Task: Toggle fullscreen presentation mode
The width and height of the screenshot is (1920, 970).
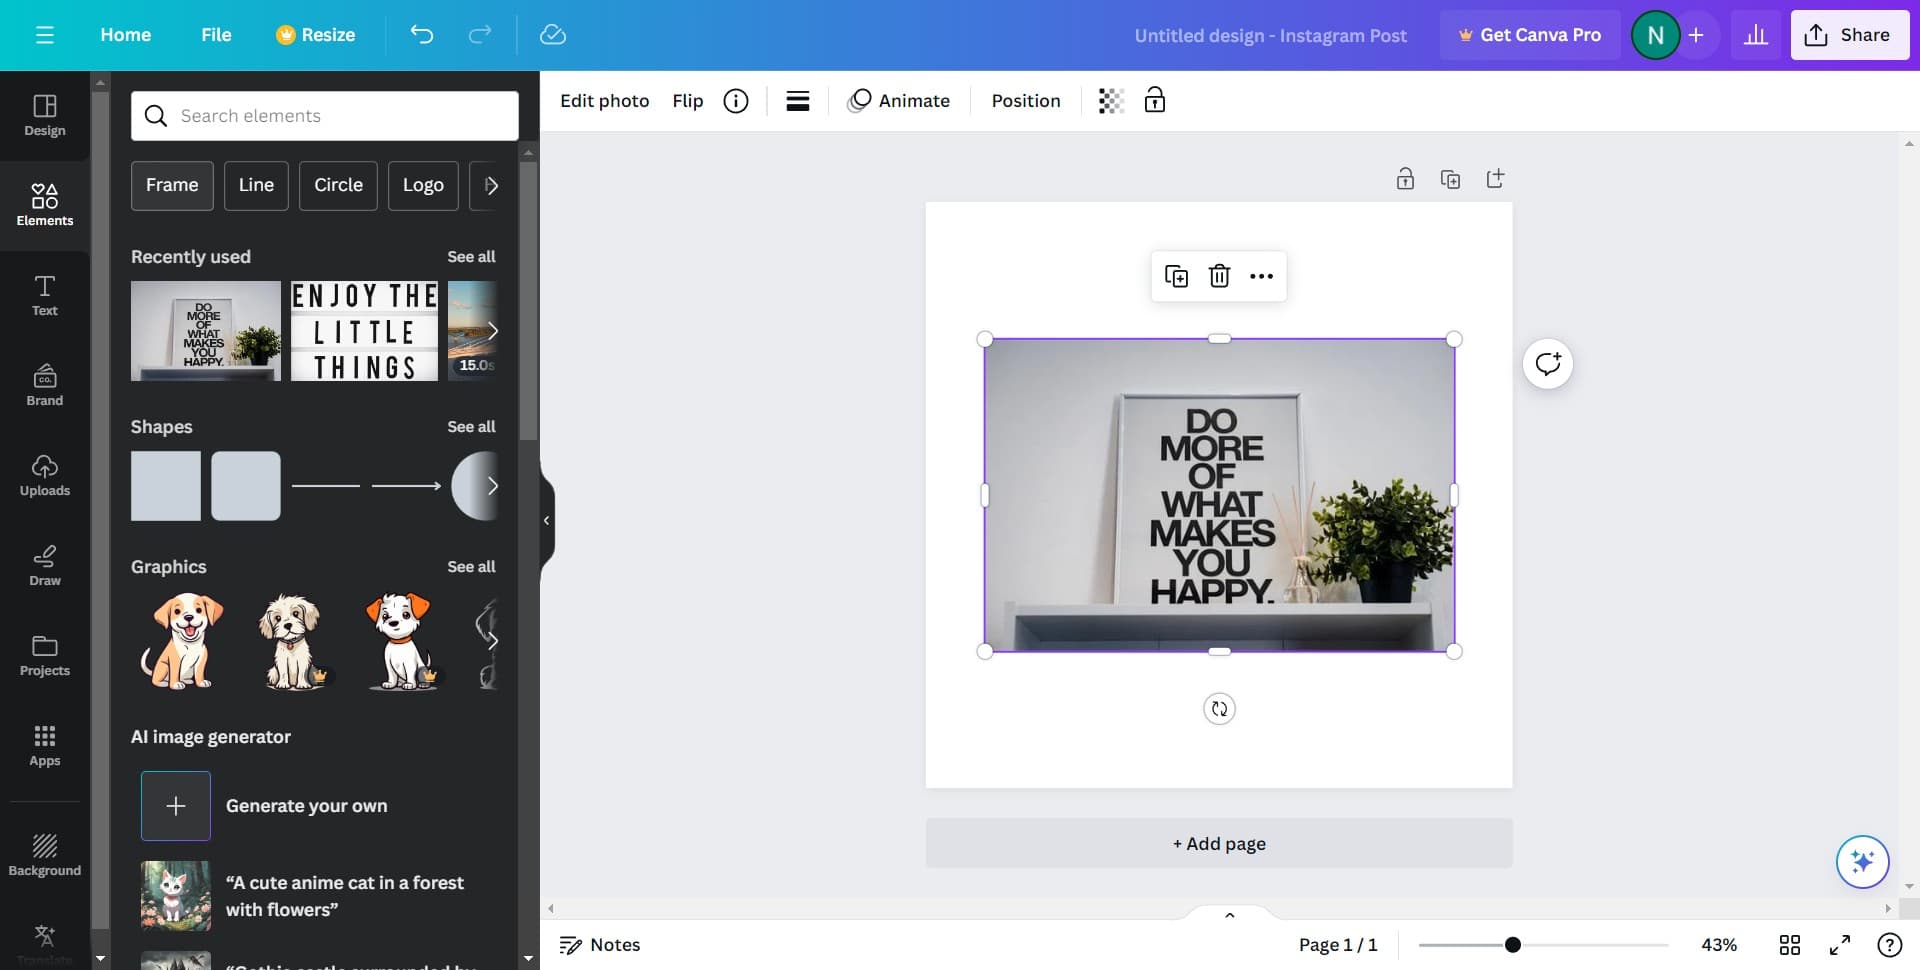Action: point(1839,945)
